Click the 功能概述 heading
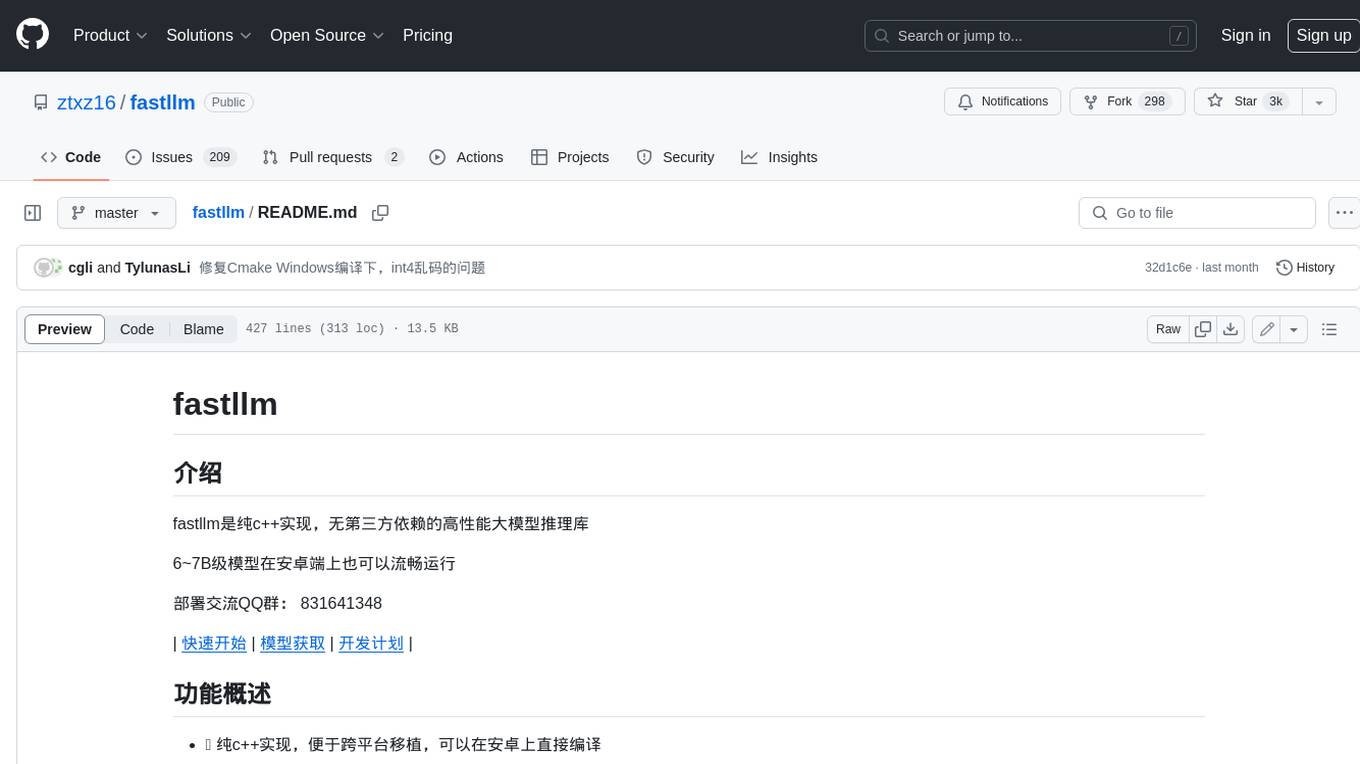This screenshot has width=1360, height=764. [222, 693]
